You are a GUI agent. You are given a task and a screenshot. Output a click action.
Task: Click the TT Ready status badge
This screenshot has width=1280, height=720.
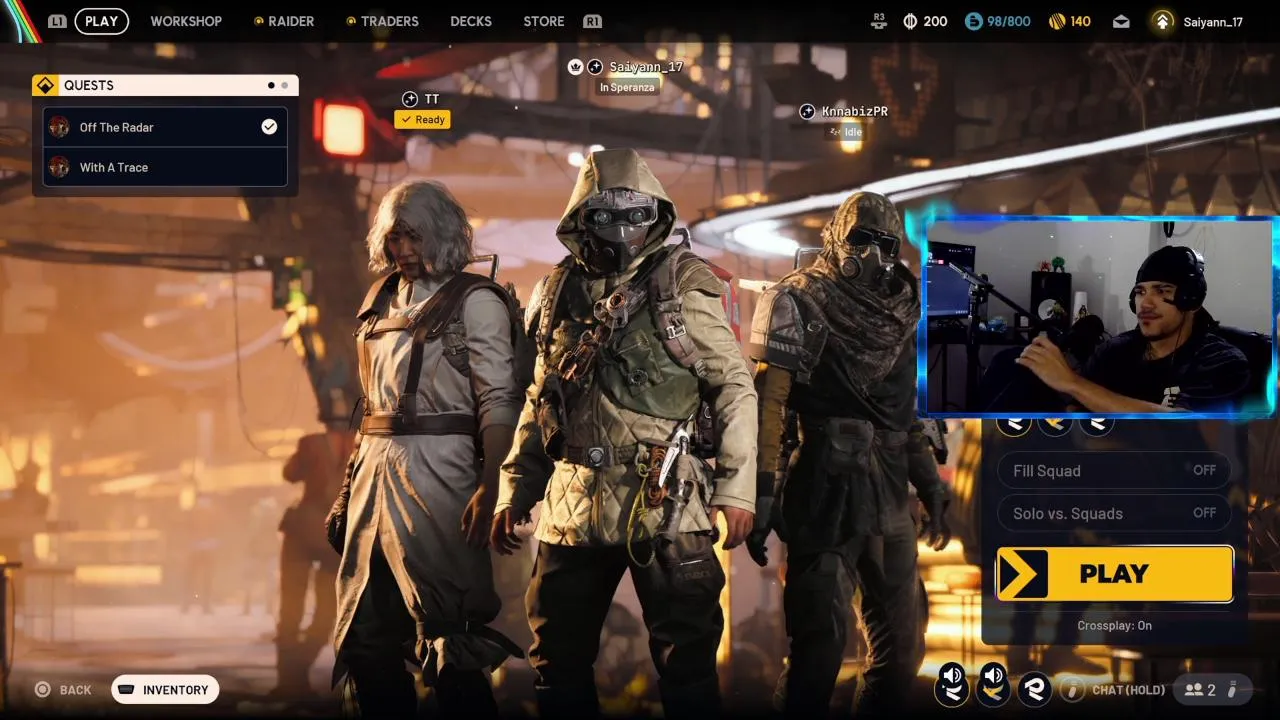[422, 120]
